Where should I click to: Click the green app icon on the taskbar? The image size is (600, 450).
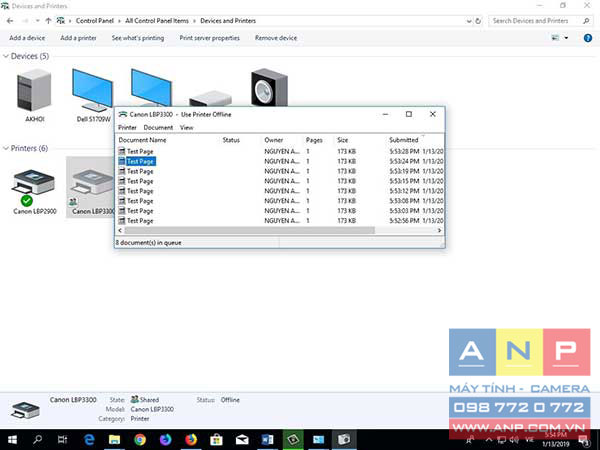tap(293, 440)
